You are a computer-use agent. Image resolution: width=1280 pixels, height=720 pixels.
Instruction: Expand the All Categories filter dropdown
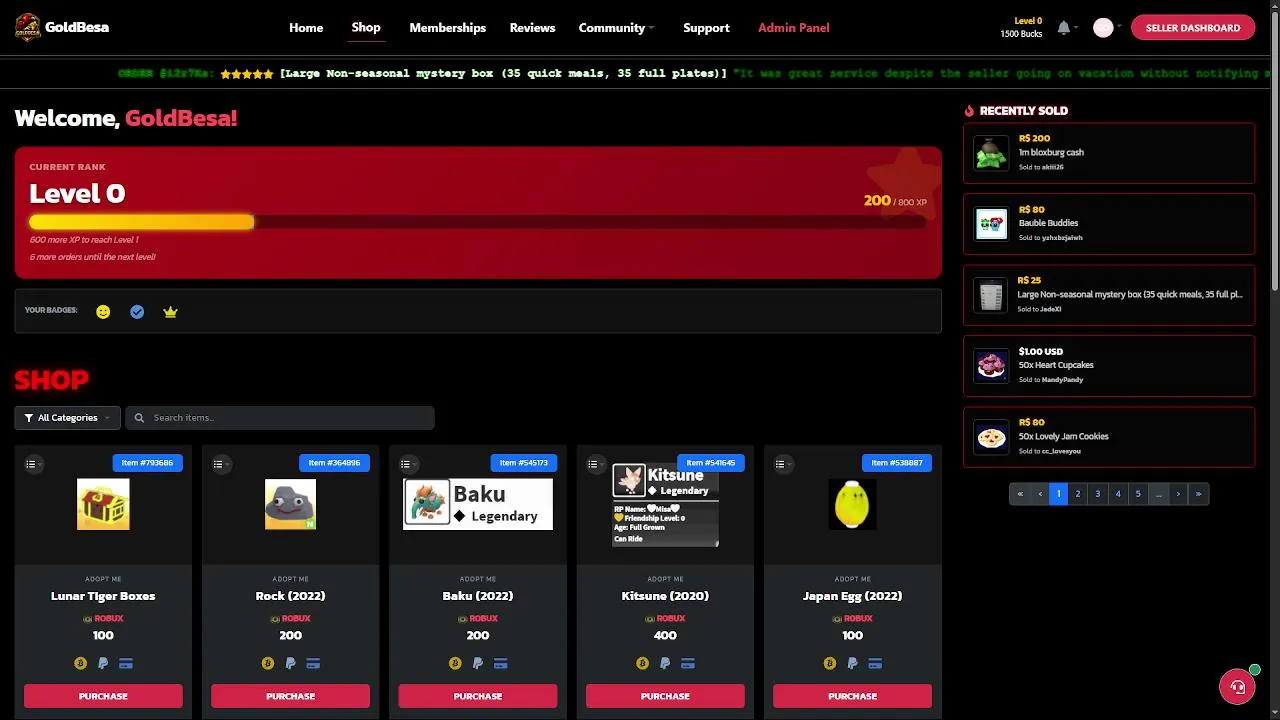point(67,418)
